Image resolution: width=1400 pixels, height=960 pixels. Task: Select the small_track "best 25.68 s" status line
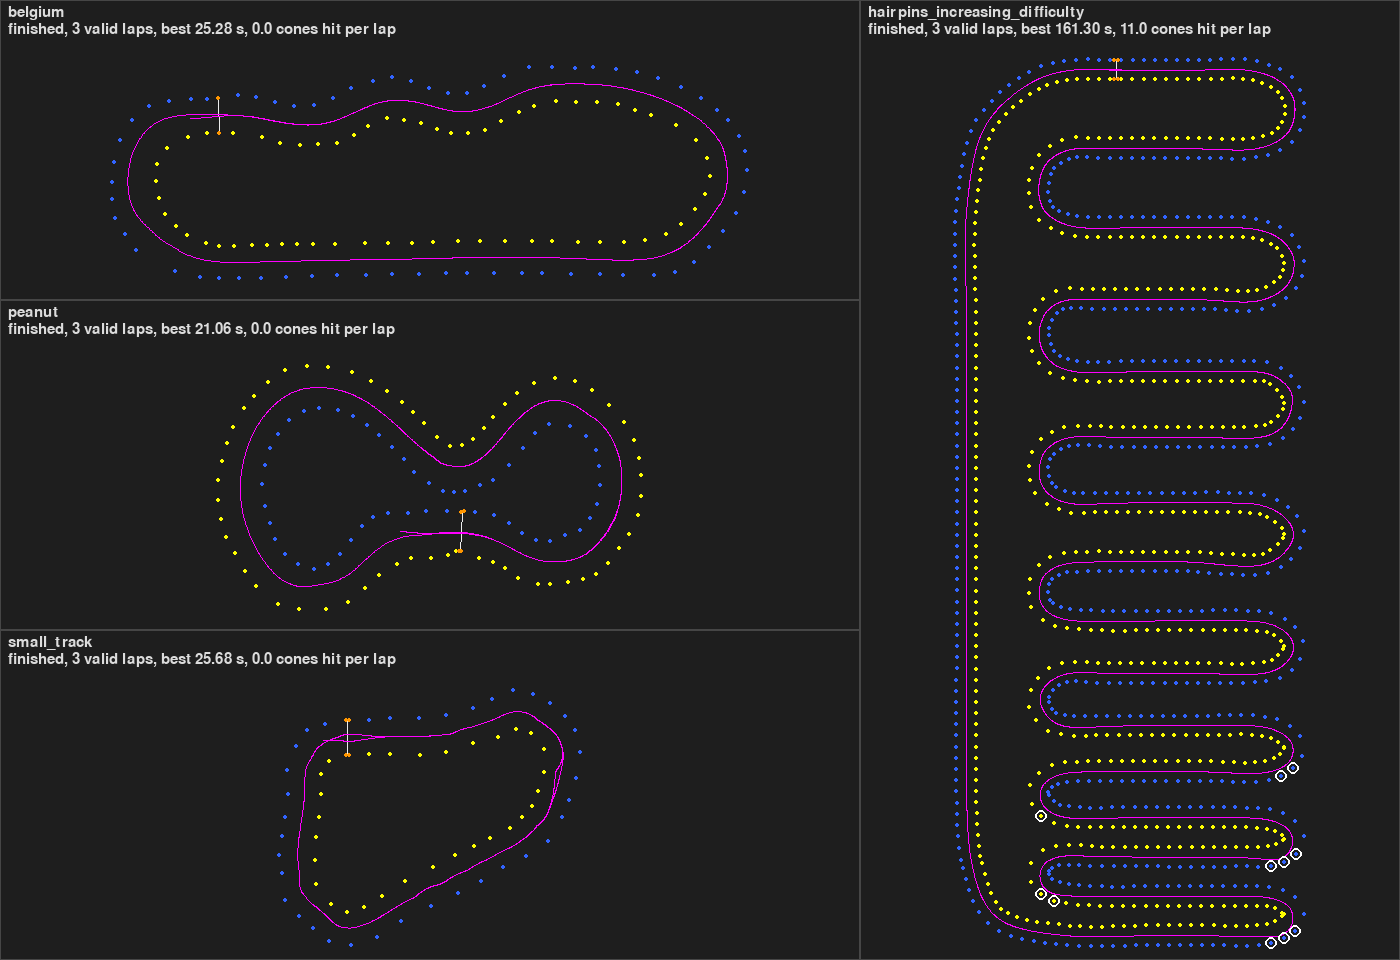tap(202, 659)
